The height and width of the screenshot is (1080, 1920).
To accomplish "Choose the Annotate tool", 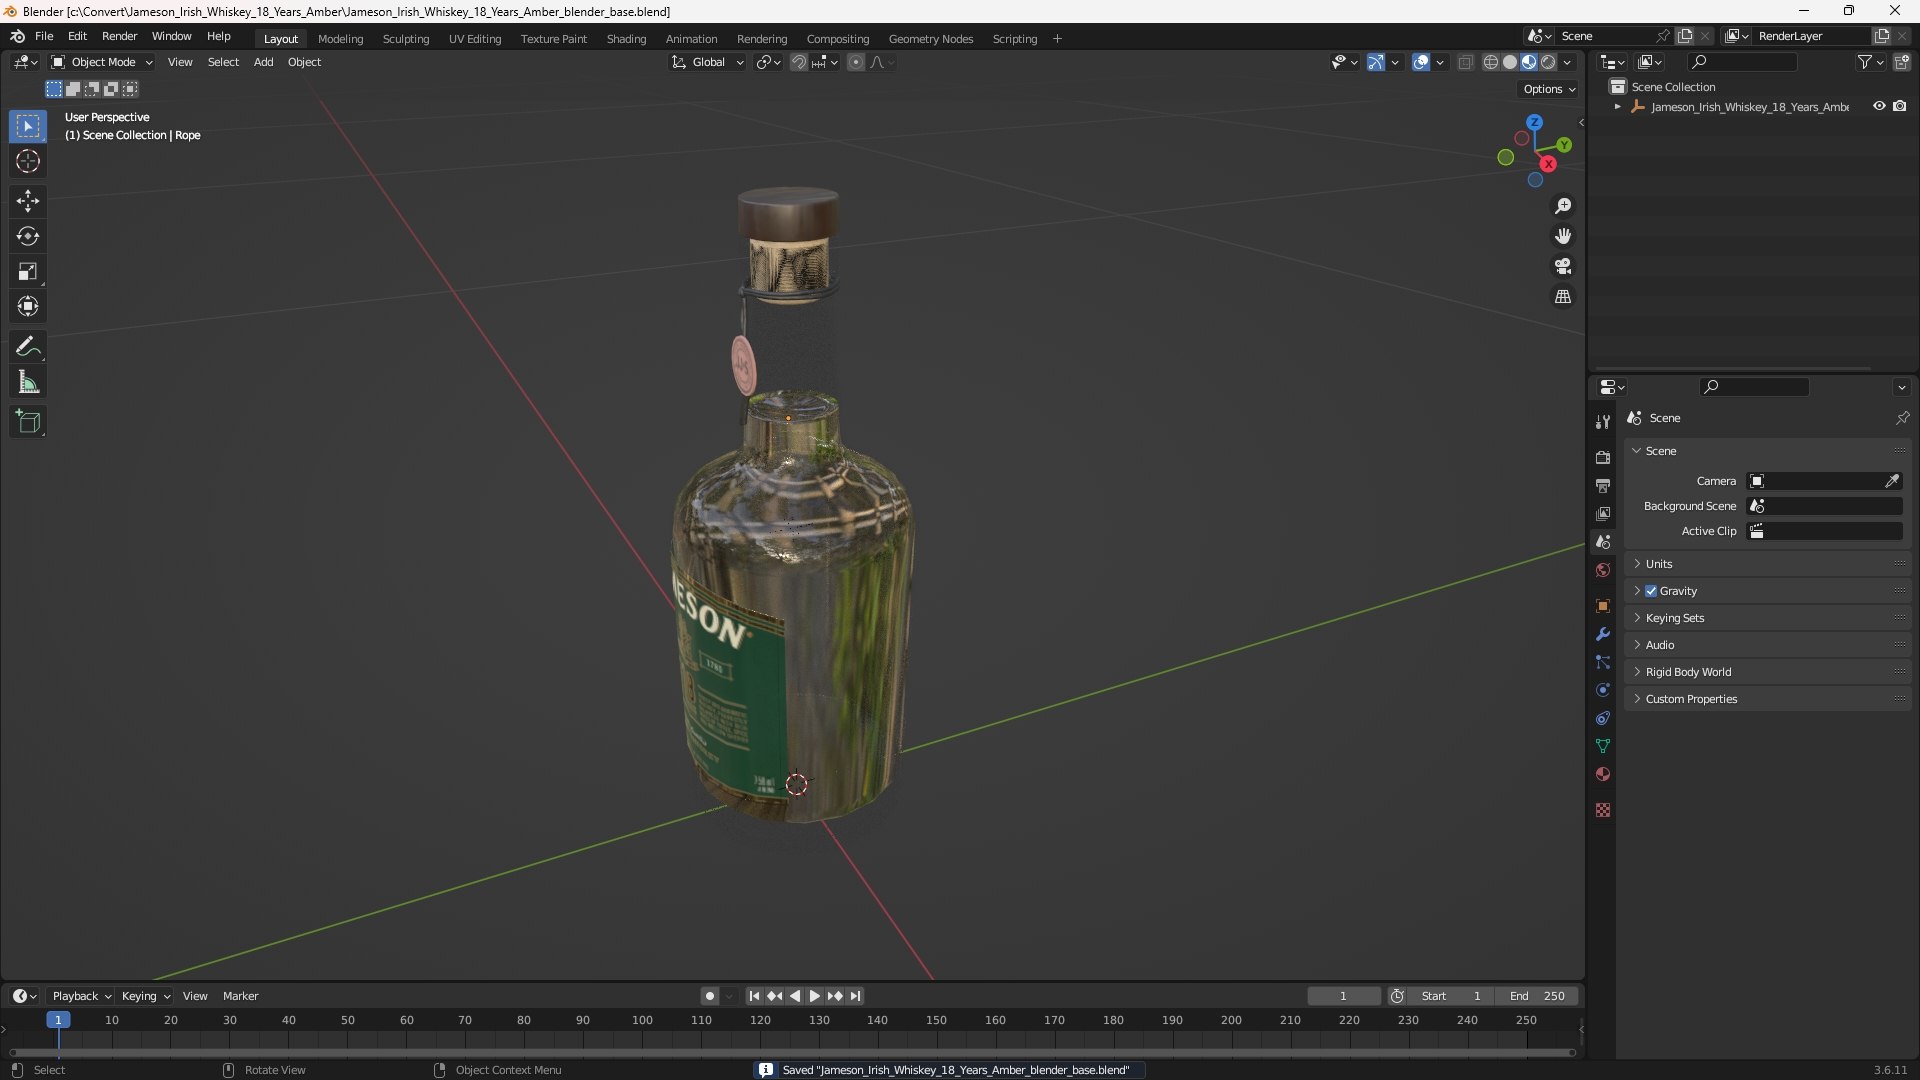I will coord(28,347).
